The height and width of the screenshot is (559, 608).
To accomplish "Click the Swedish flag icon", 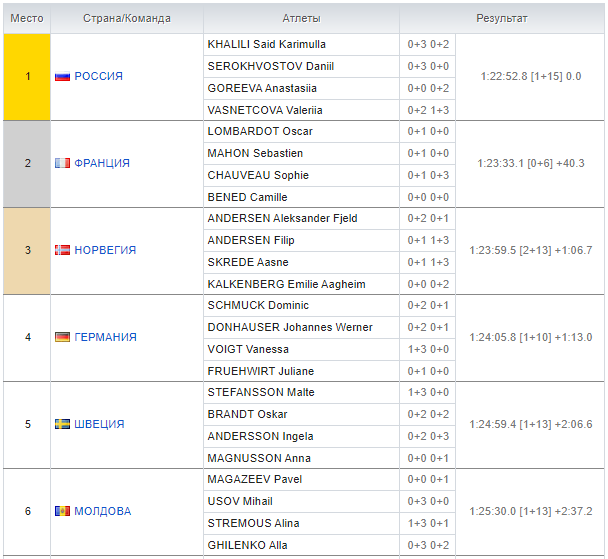I will (x=62, y=425).
